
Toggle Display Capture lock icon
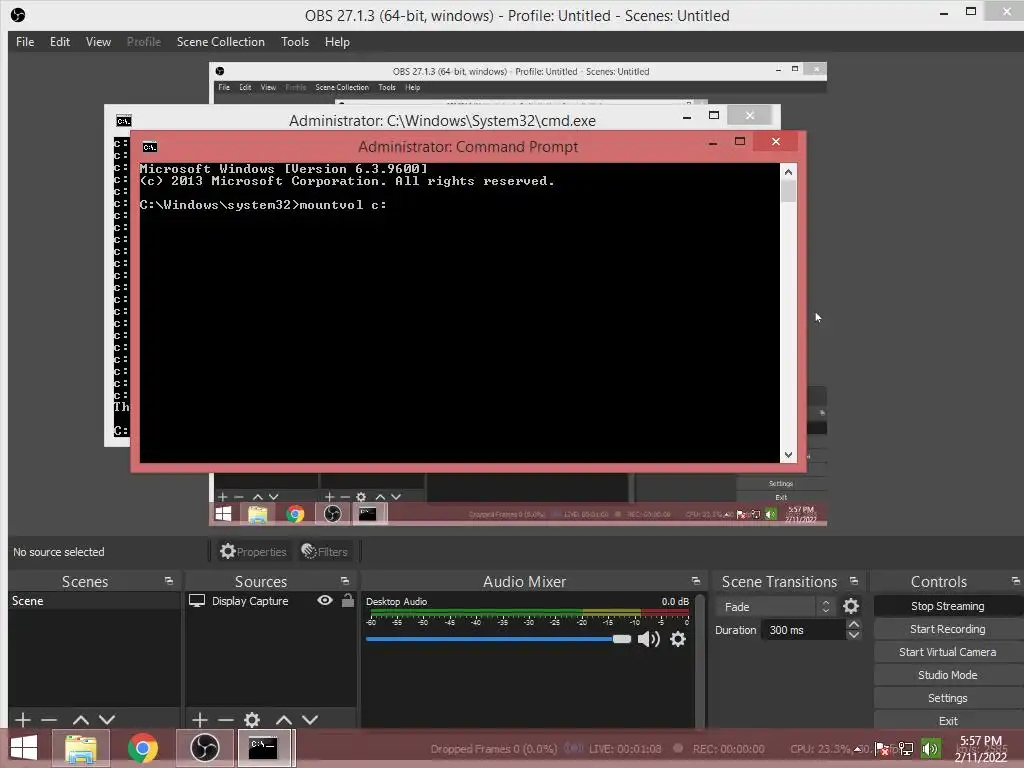tap(348, 600)
